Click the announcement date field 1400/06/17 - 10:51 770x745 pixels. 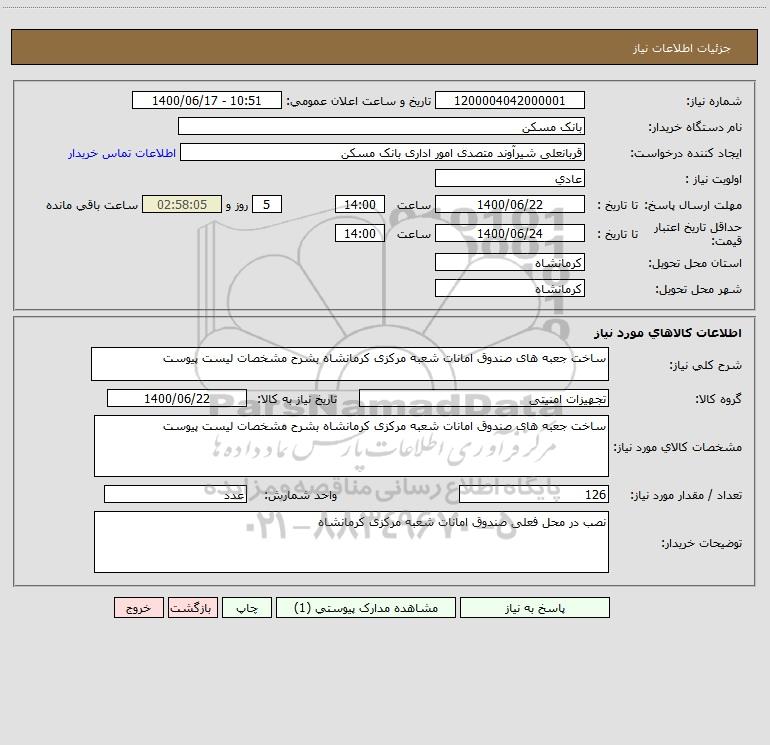click(207, 100)
